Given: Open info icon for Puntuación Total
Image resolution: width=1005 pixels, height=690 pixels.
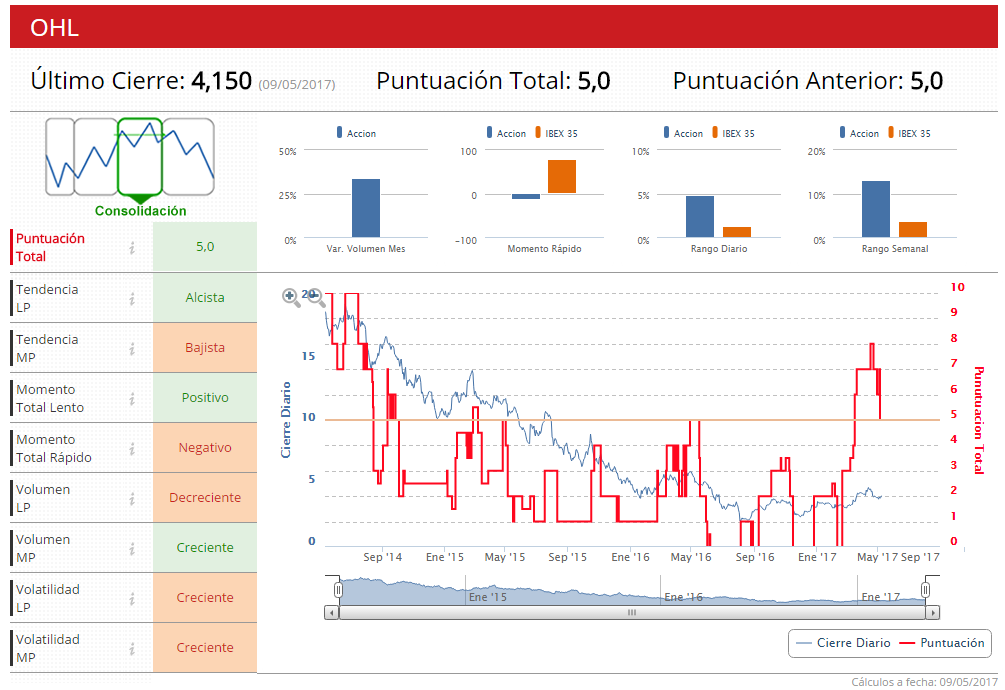Looking at the screenshot, I should [132, 248].
